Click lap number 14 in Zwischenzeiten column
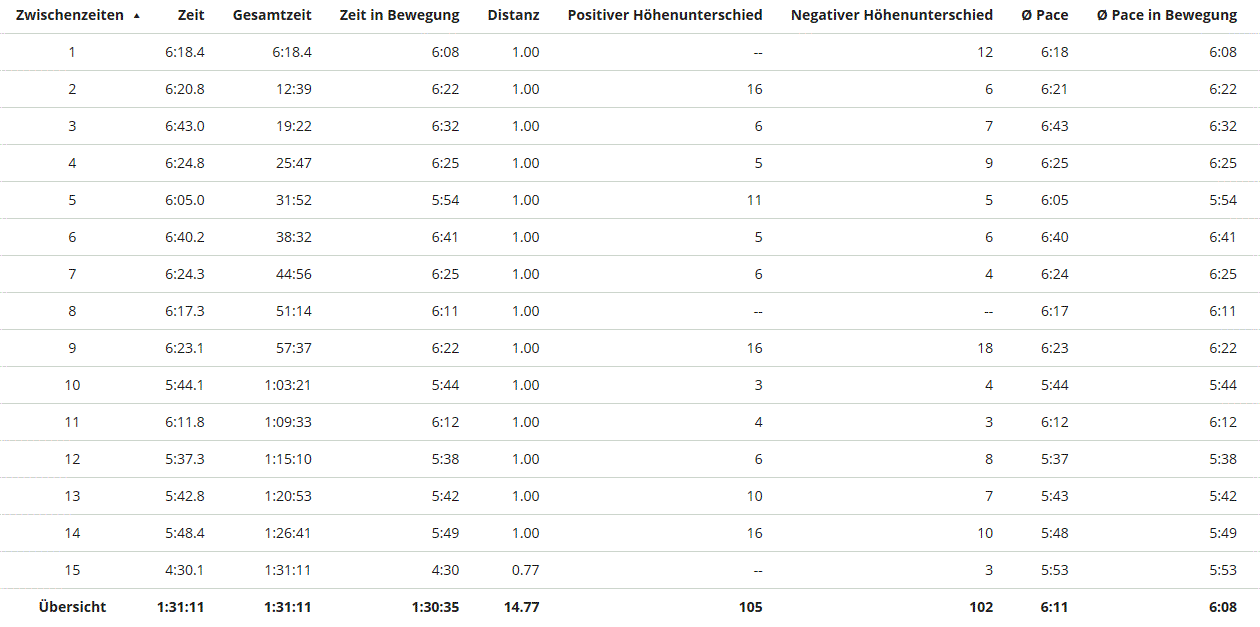The height and width of the screenshot is (627, 1260). pos(72,533)
